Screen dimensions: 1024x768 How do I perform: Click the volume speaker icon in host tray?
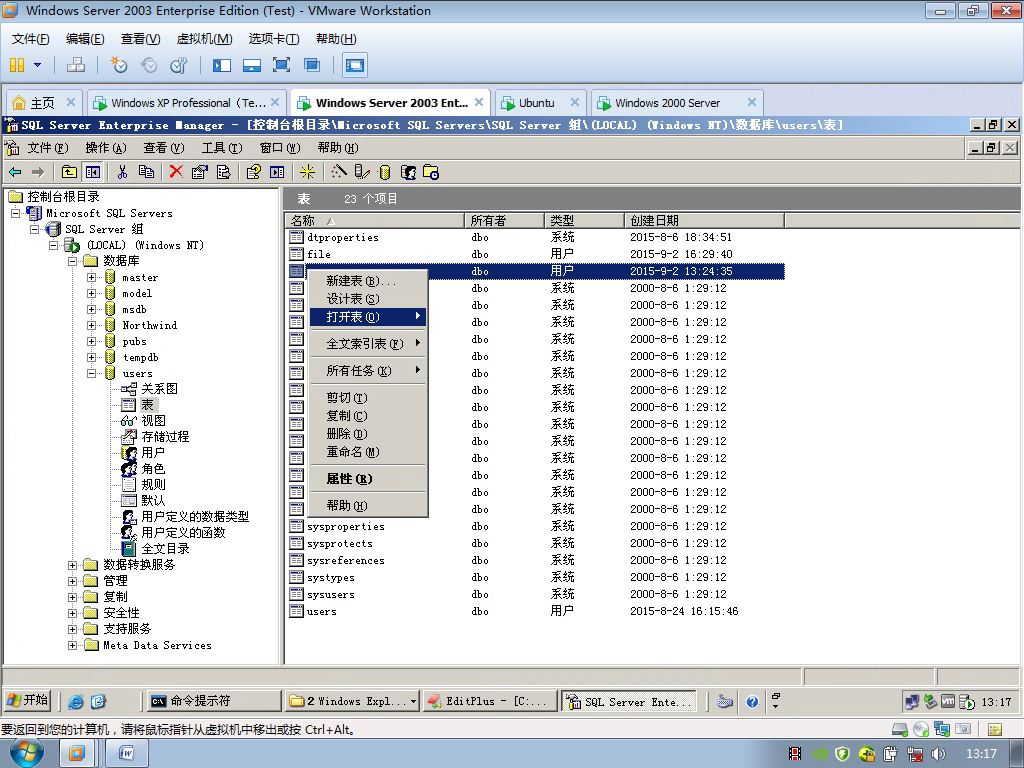click(938, 754)
